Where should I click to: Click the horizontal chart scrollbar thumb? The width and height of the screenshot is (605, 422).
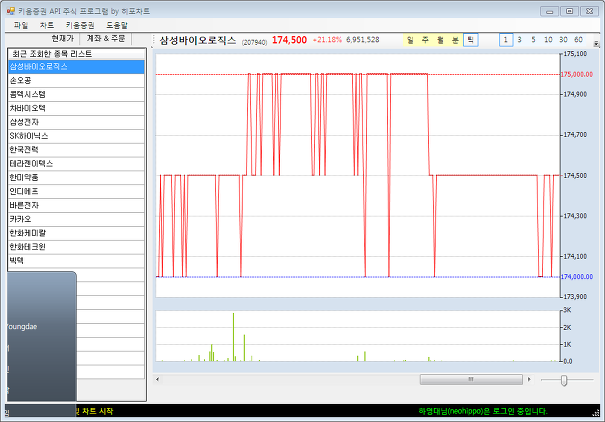(x=471, y=379)
